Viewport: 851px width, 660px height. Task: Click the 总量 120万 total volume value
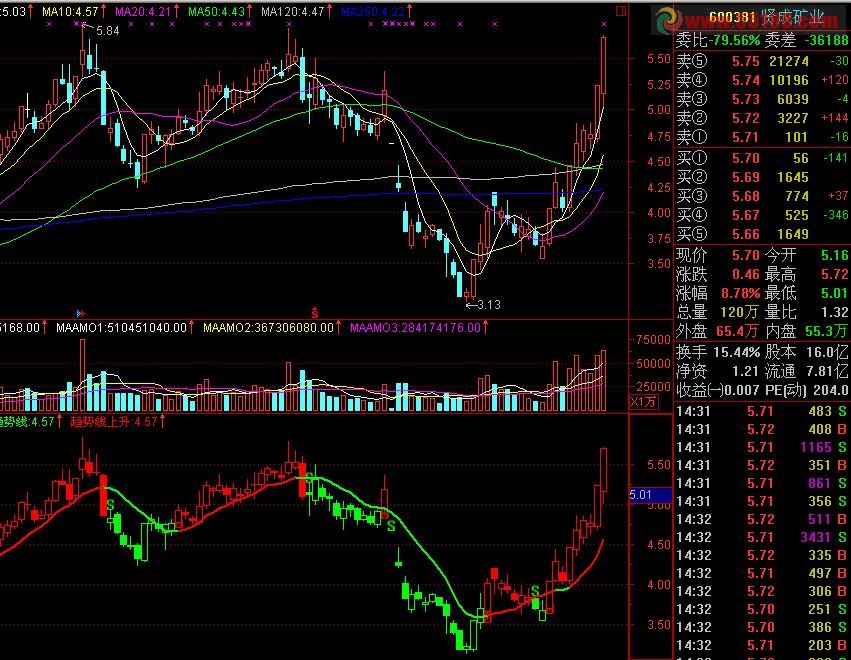coord(739,312)
